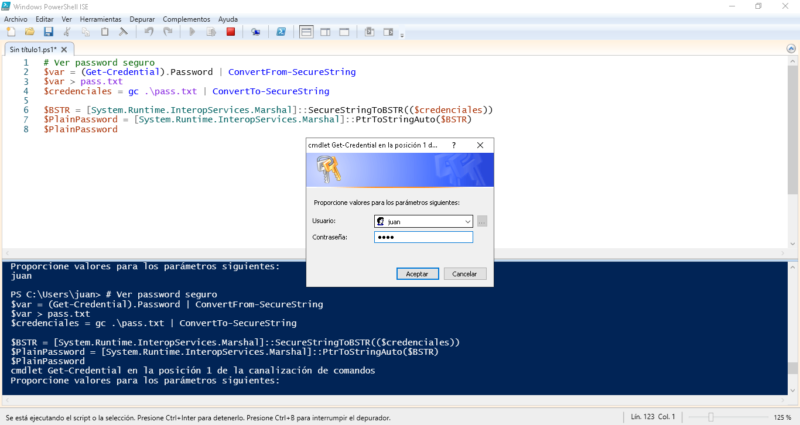Click the help question mark in dialog

[454, 145]
